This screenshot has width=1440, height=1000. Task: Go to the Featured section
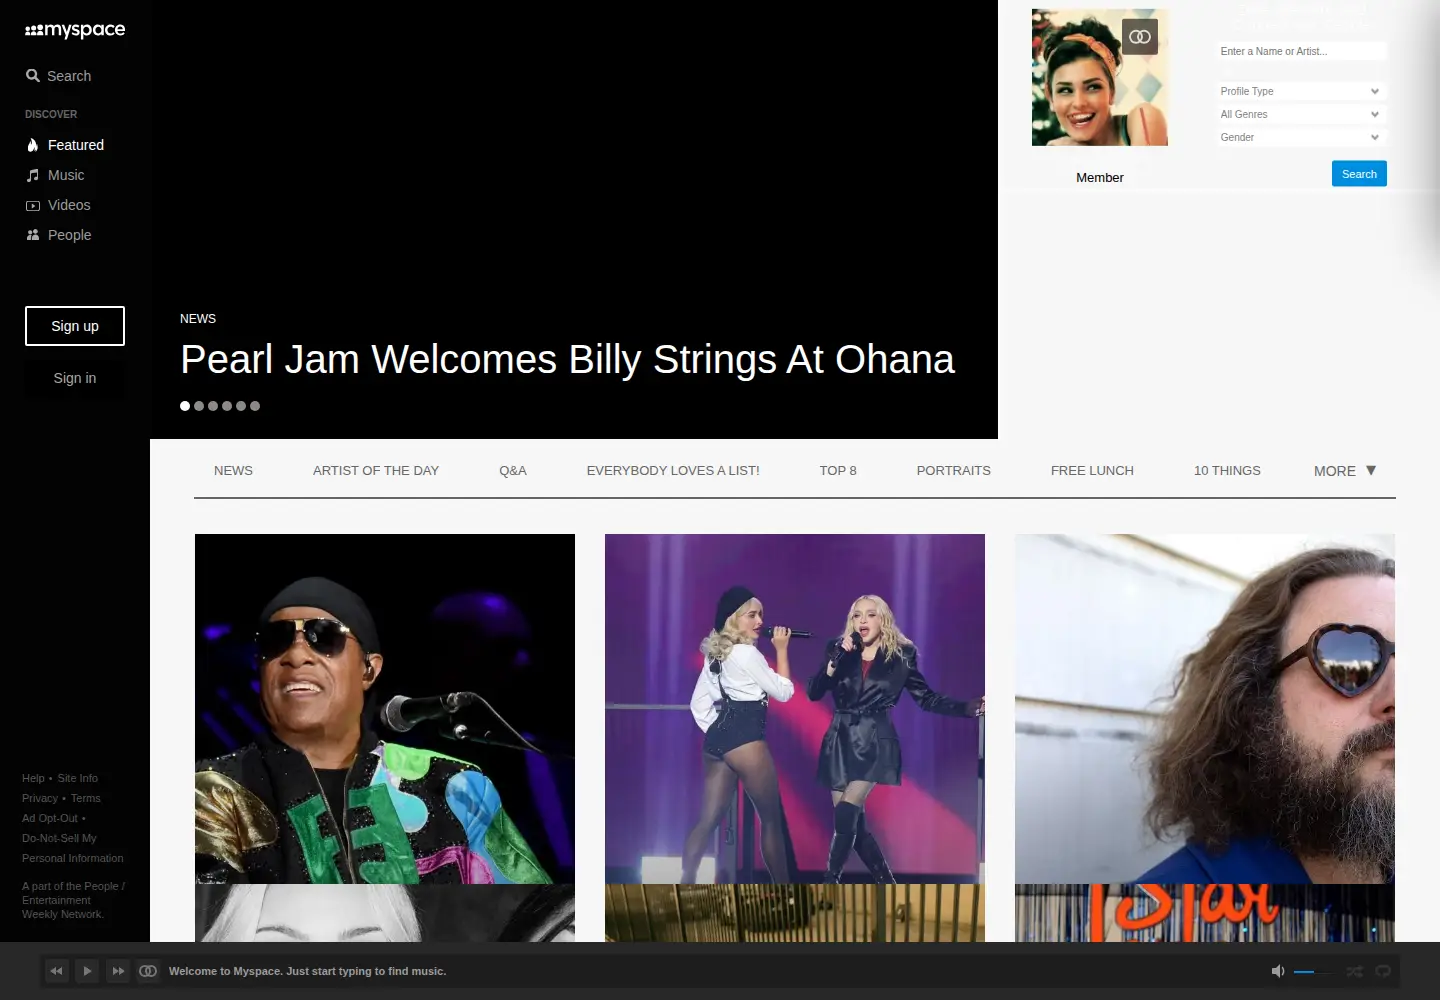click(x=65, y=145)
